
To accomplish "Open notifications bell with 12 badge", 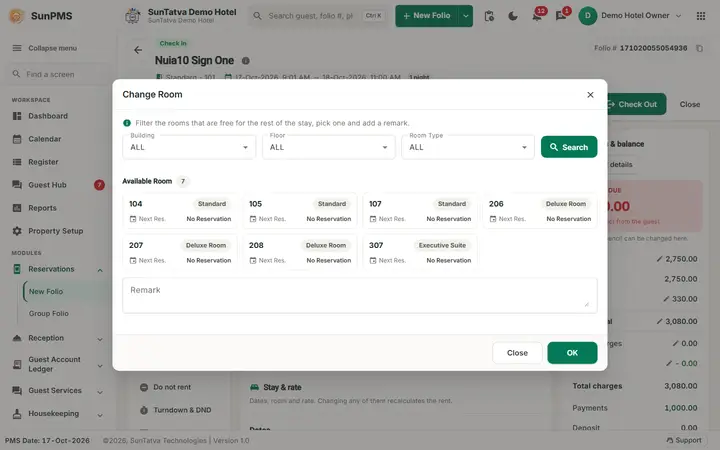I will click(537, 16).
